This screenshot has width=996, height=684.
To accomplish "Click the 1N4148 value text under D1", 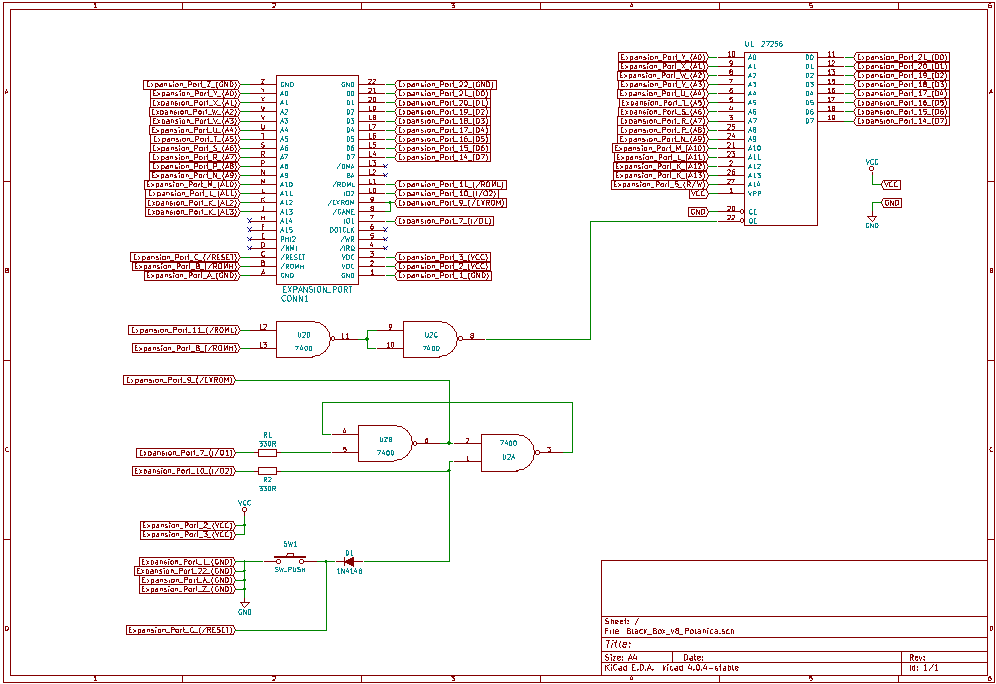I will click(x=349, y=572).
